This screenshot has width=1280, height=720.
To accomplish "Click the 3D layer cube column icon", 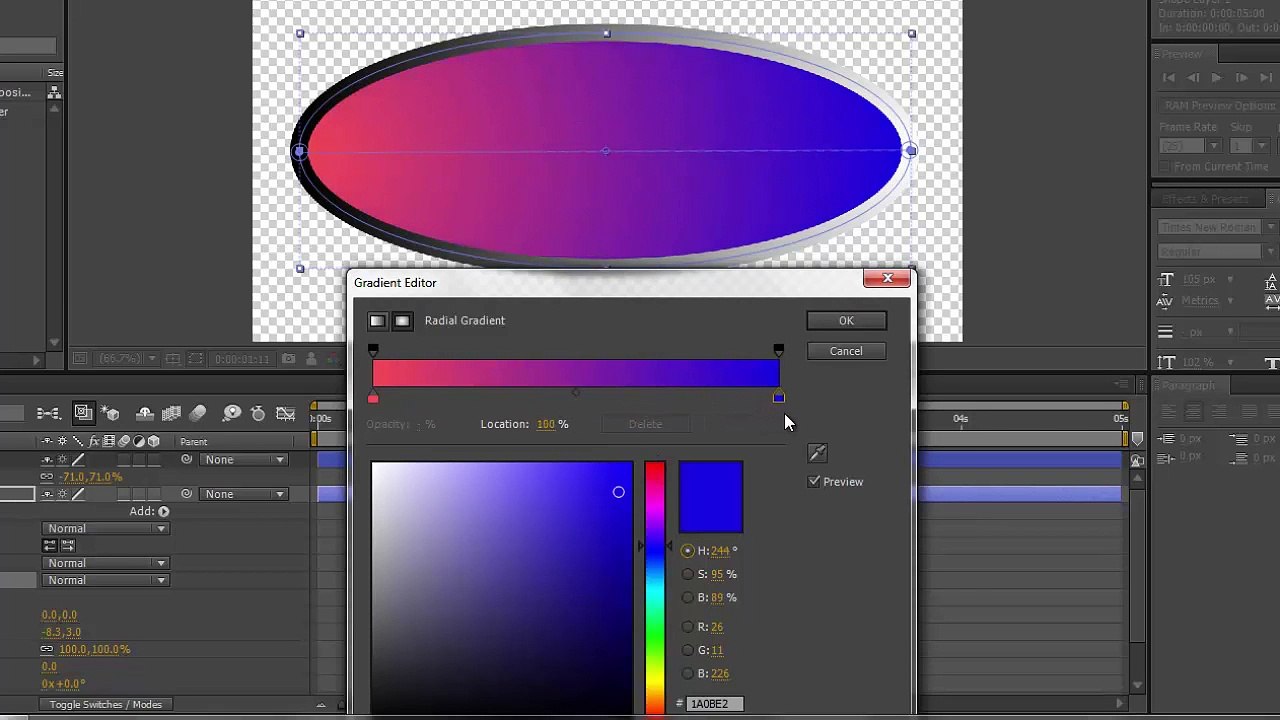I will pos(154,441).
